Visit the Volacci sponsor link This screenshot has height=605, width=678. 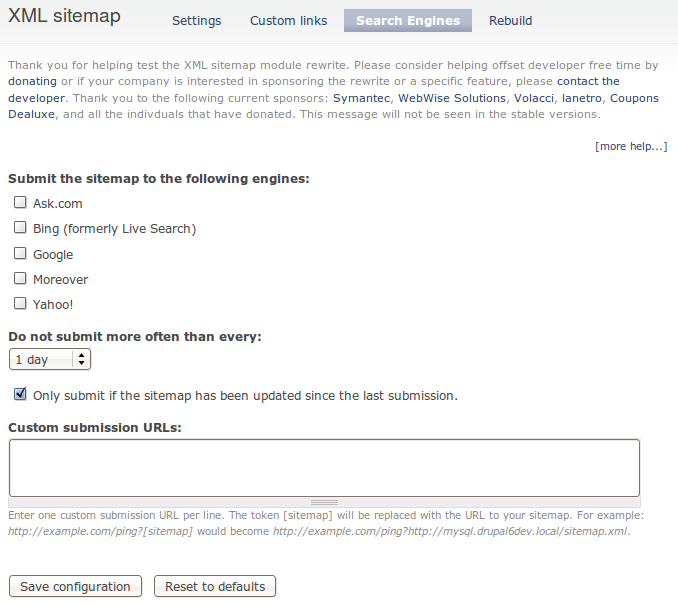point(534,98)
